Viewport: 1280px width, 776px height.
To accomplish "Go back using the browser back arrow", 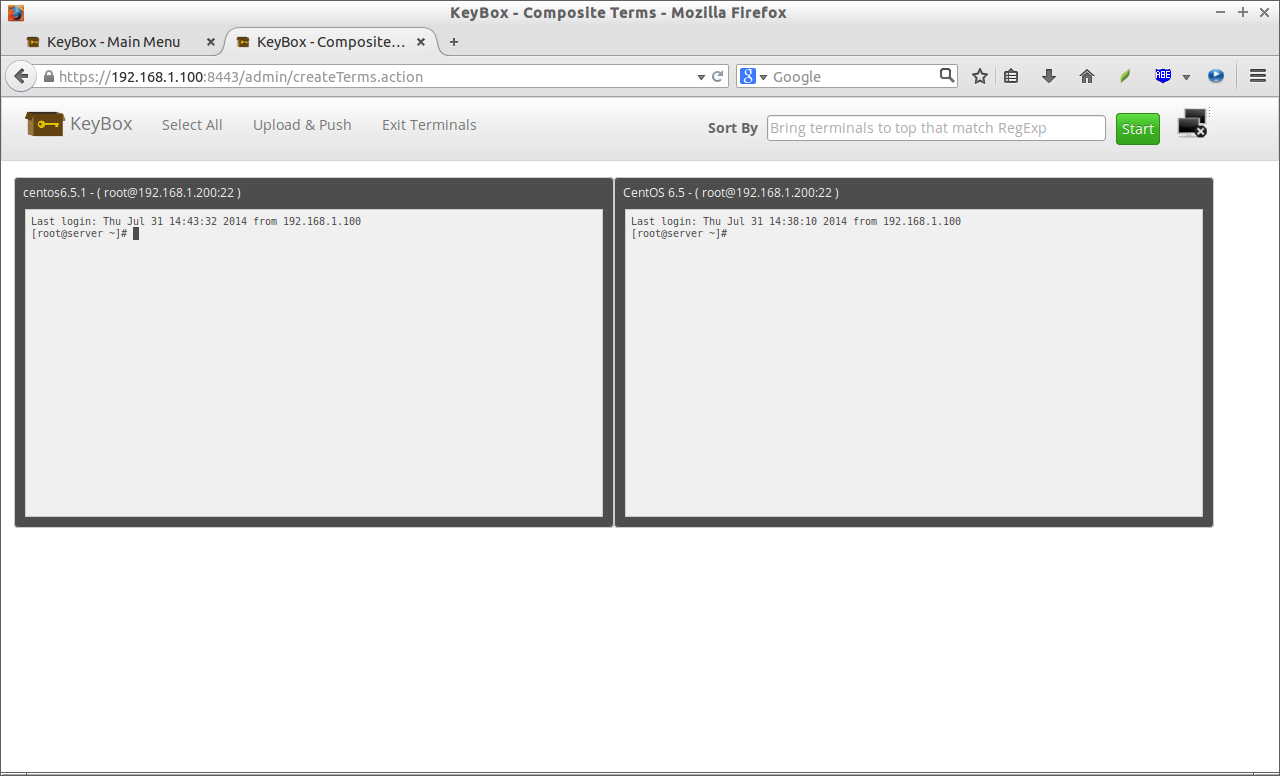I will [21, 76].
